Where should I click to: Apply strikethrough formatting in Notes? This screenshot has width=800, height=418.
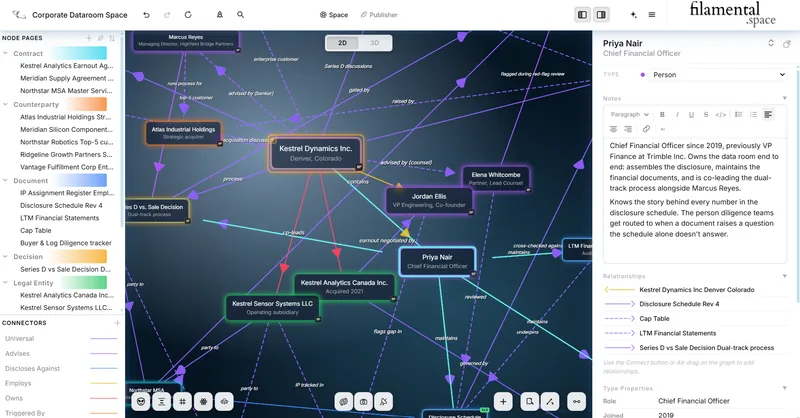pos(706,114)
